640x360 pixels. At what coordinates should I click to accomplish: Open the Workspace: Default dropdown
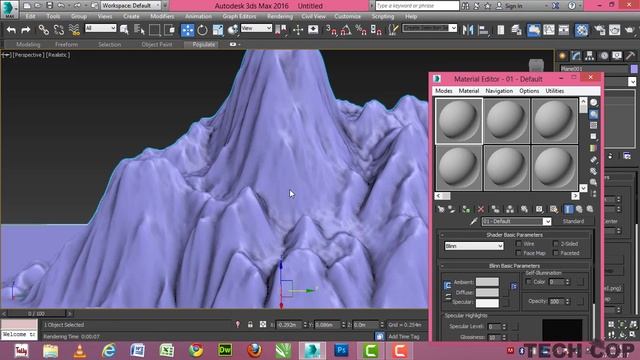click(131, 6)
